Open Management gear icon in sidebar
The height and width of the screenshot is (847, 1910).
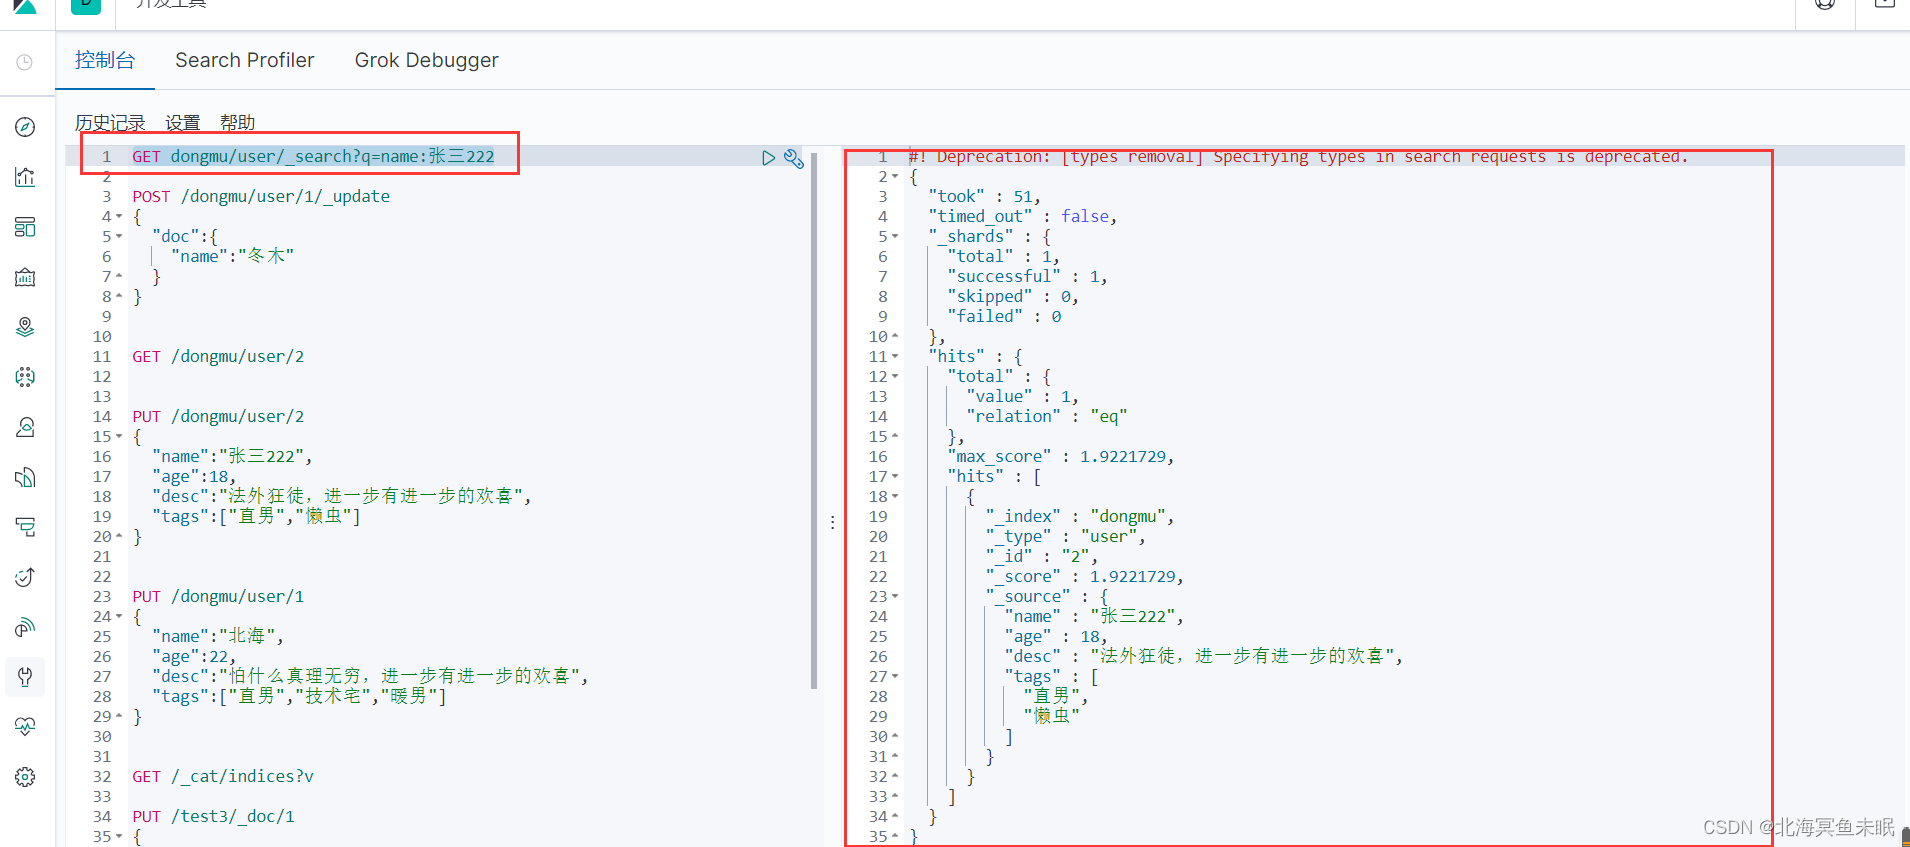point(25,777)
